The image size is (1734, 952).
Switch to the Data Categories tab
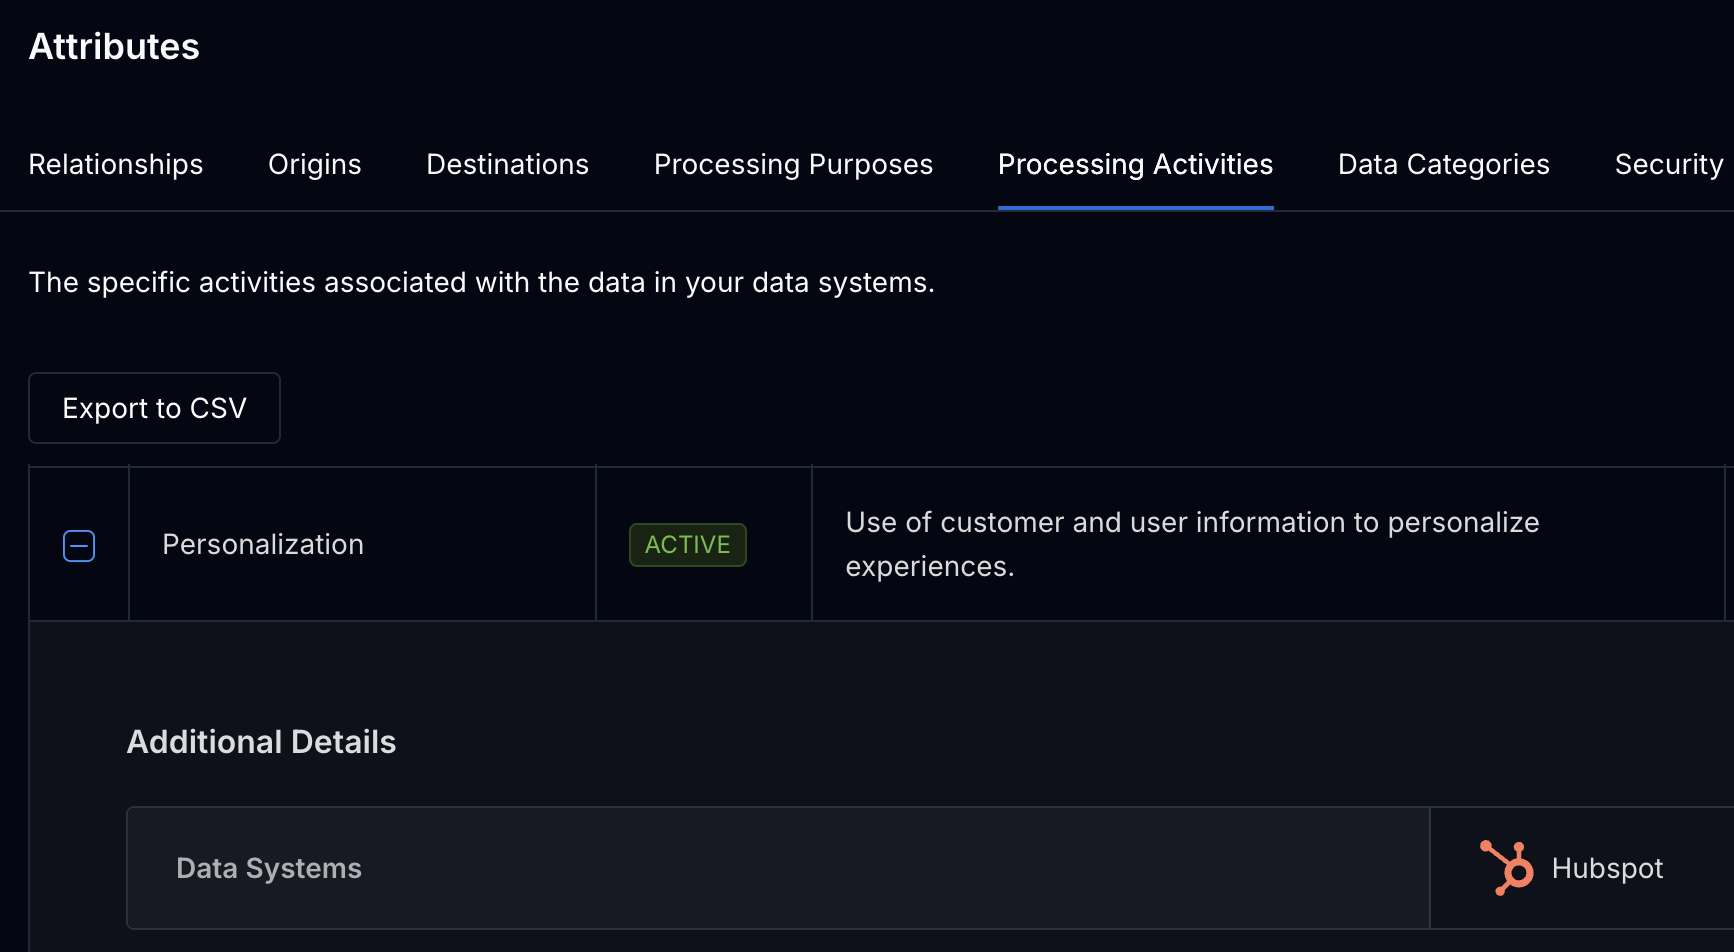1443,164
